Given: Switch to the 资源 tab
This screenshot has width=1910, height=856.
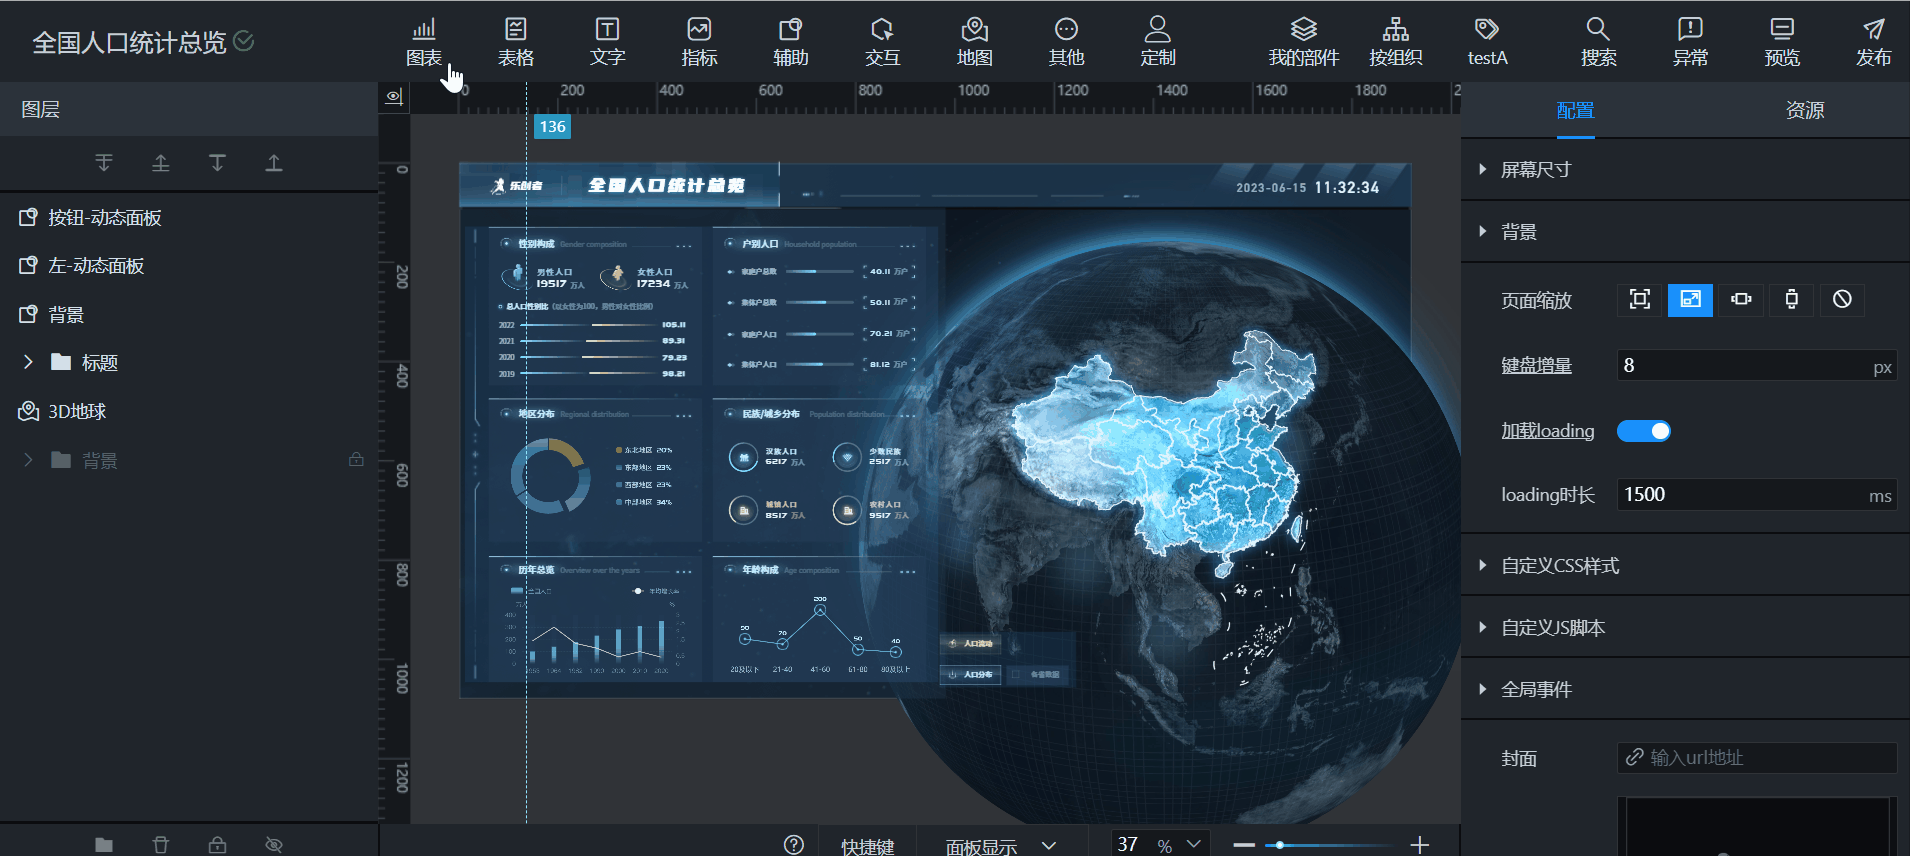Looking at the screenshot, I should pyautogui.click(x=1804, y=110).
